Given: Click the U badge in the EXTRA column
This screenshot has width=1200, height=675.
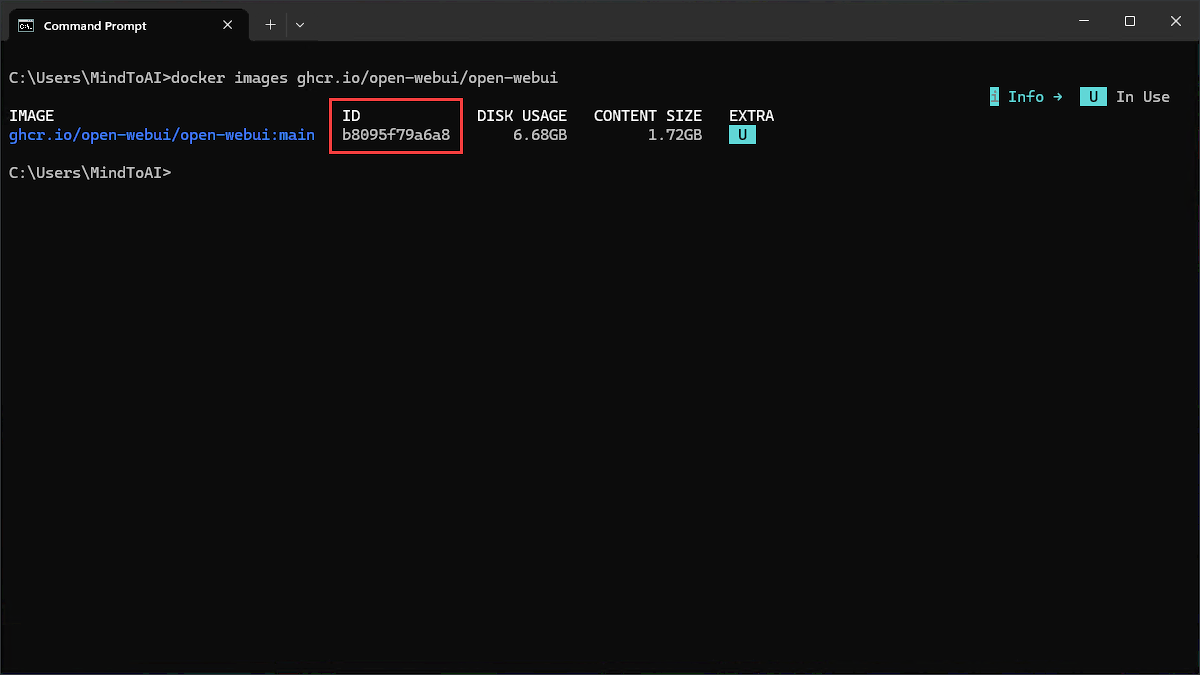Looking at the screenshot, I should 742,135.
